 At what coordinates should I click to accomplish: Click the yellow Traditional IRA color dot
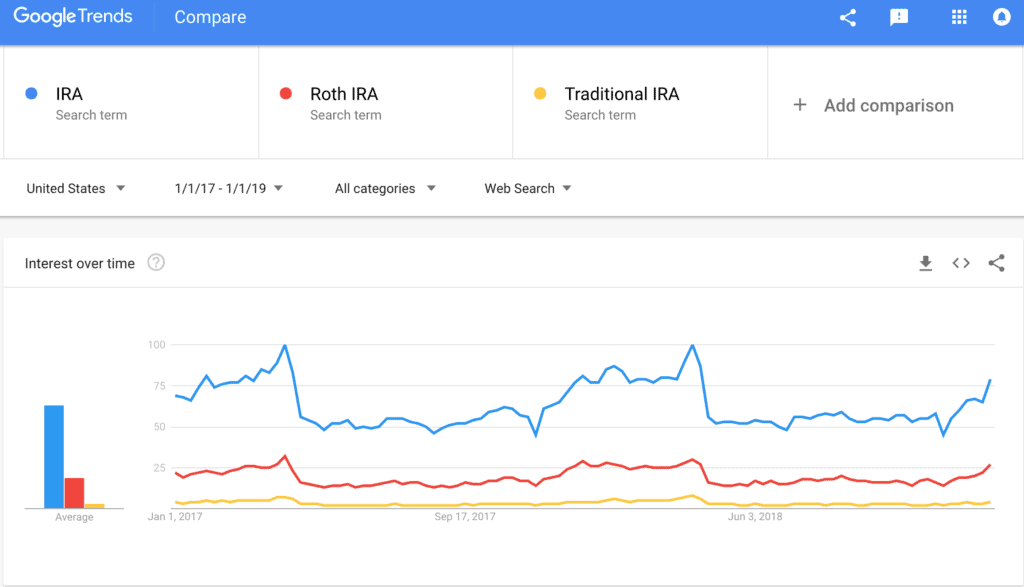click(540, 93)
